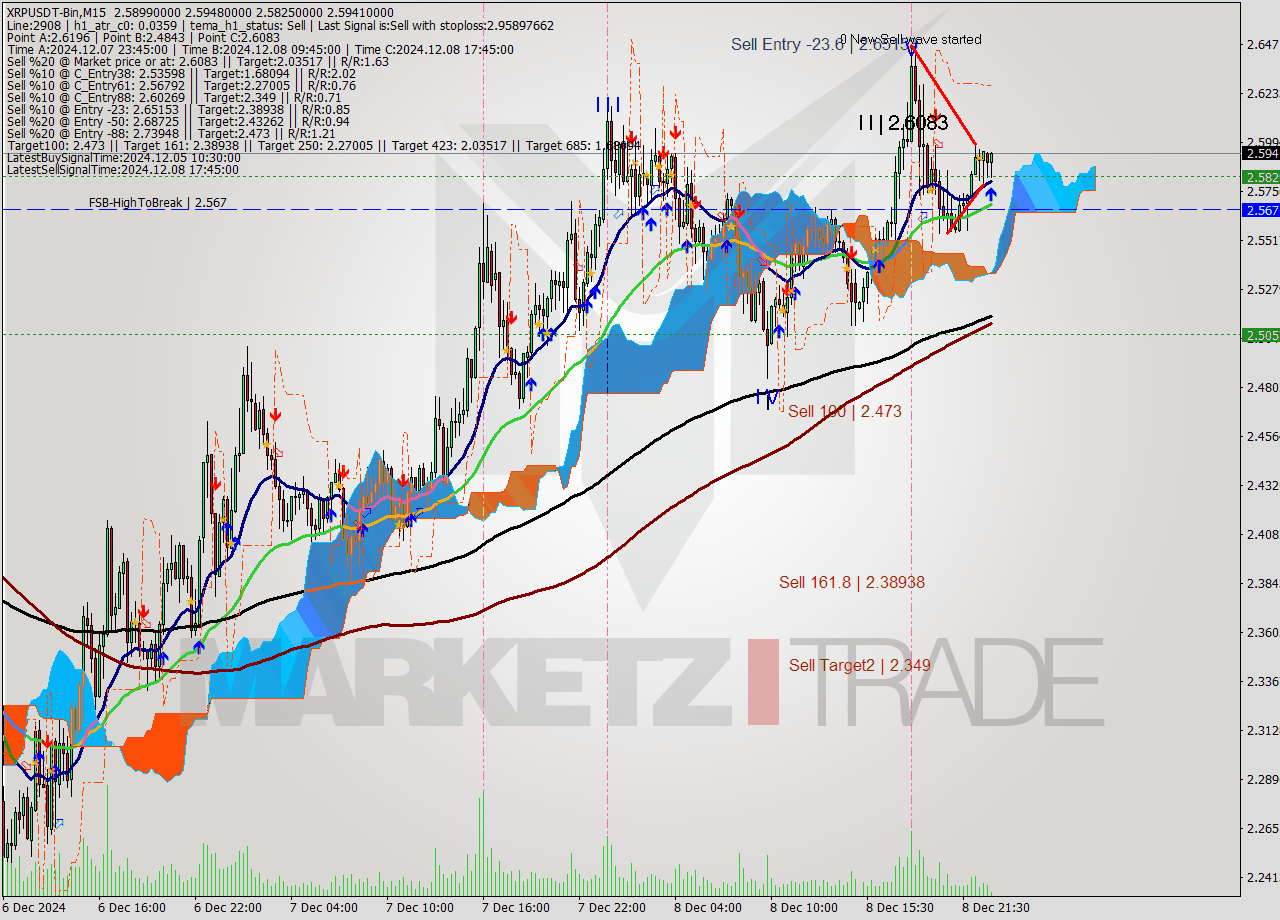Click the green 2.582 price tag
1280x920 pixels.
click(1259, 177)
